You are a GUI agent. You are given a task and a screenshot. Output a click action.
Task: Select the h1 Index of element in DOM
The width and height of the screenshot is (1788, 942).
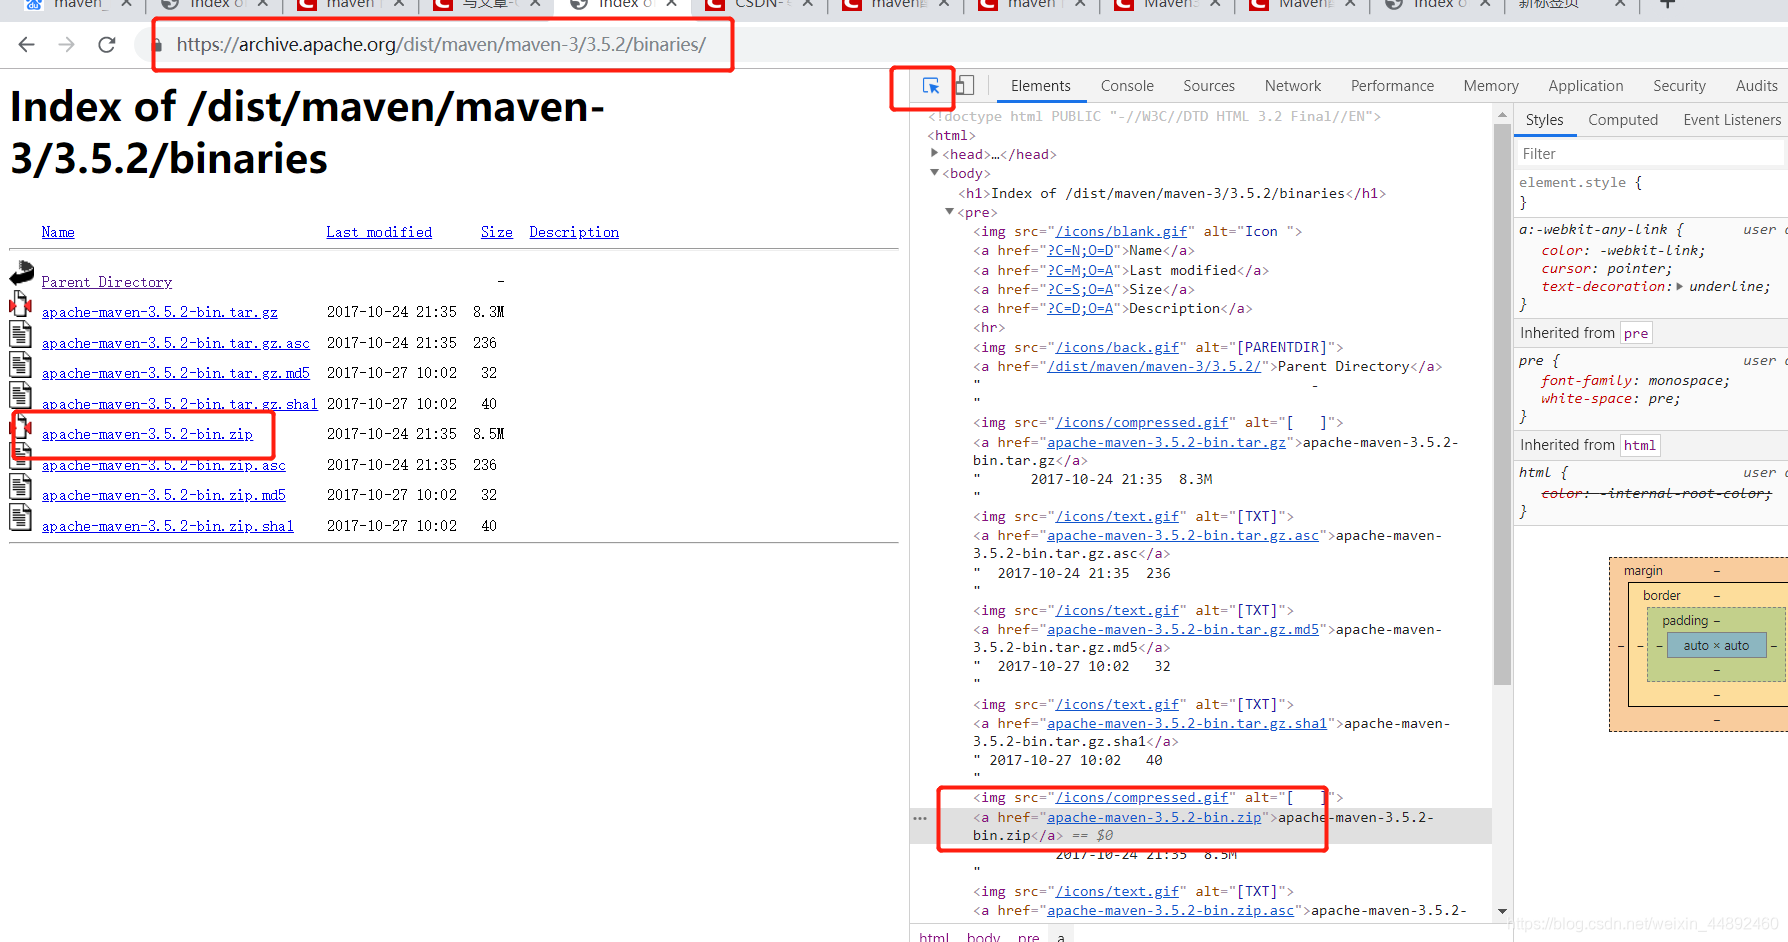[x=1172, y=193]
